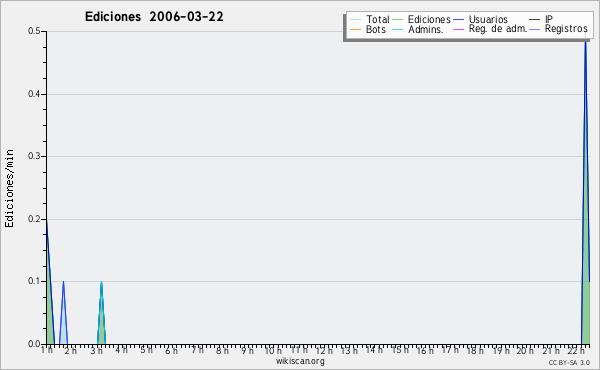Image resolution: width=600 pixels, height=370 pixels.
Task: Click the 0.1 y-axis value
Action: [x=34, y=281]
